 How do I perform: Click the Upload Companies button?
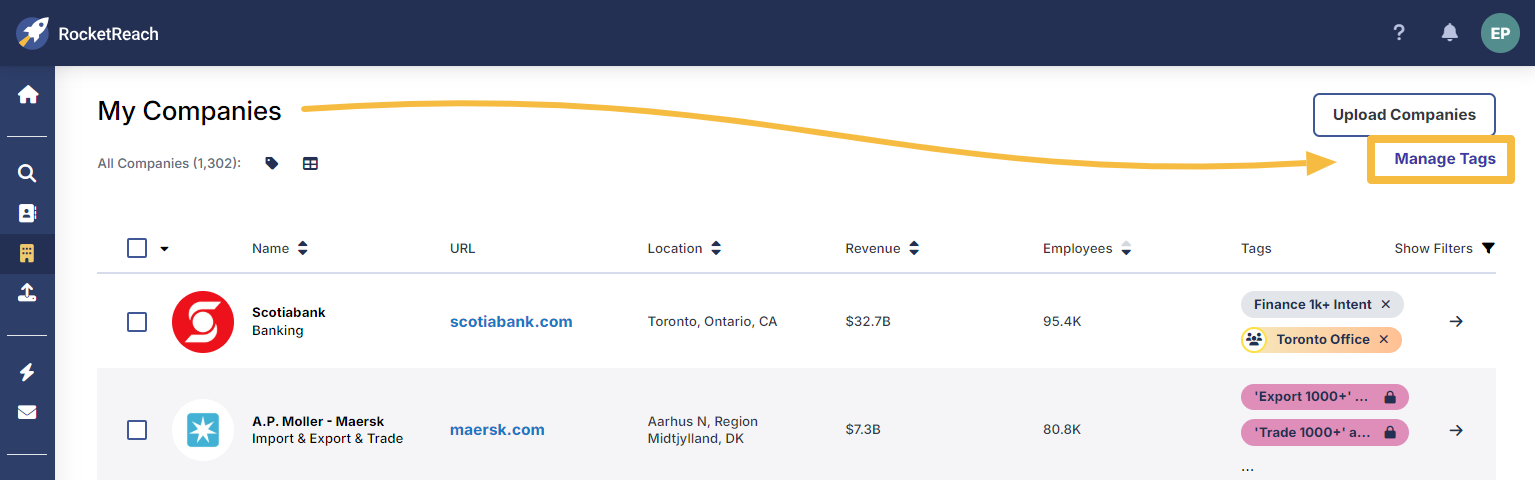point(1403,115)
